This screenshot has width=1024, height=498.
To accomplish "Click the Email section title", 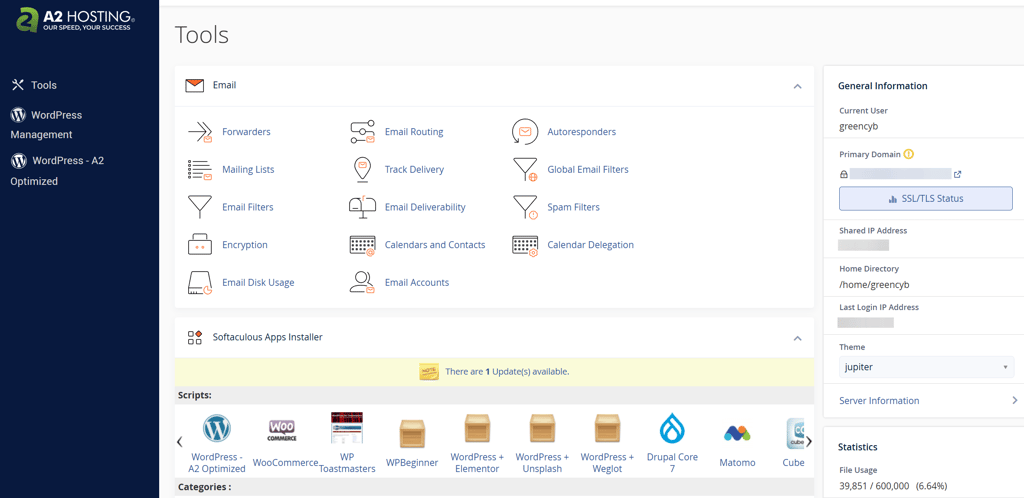I will pyautogui.click(x=224, y=85).
